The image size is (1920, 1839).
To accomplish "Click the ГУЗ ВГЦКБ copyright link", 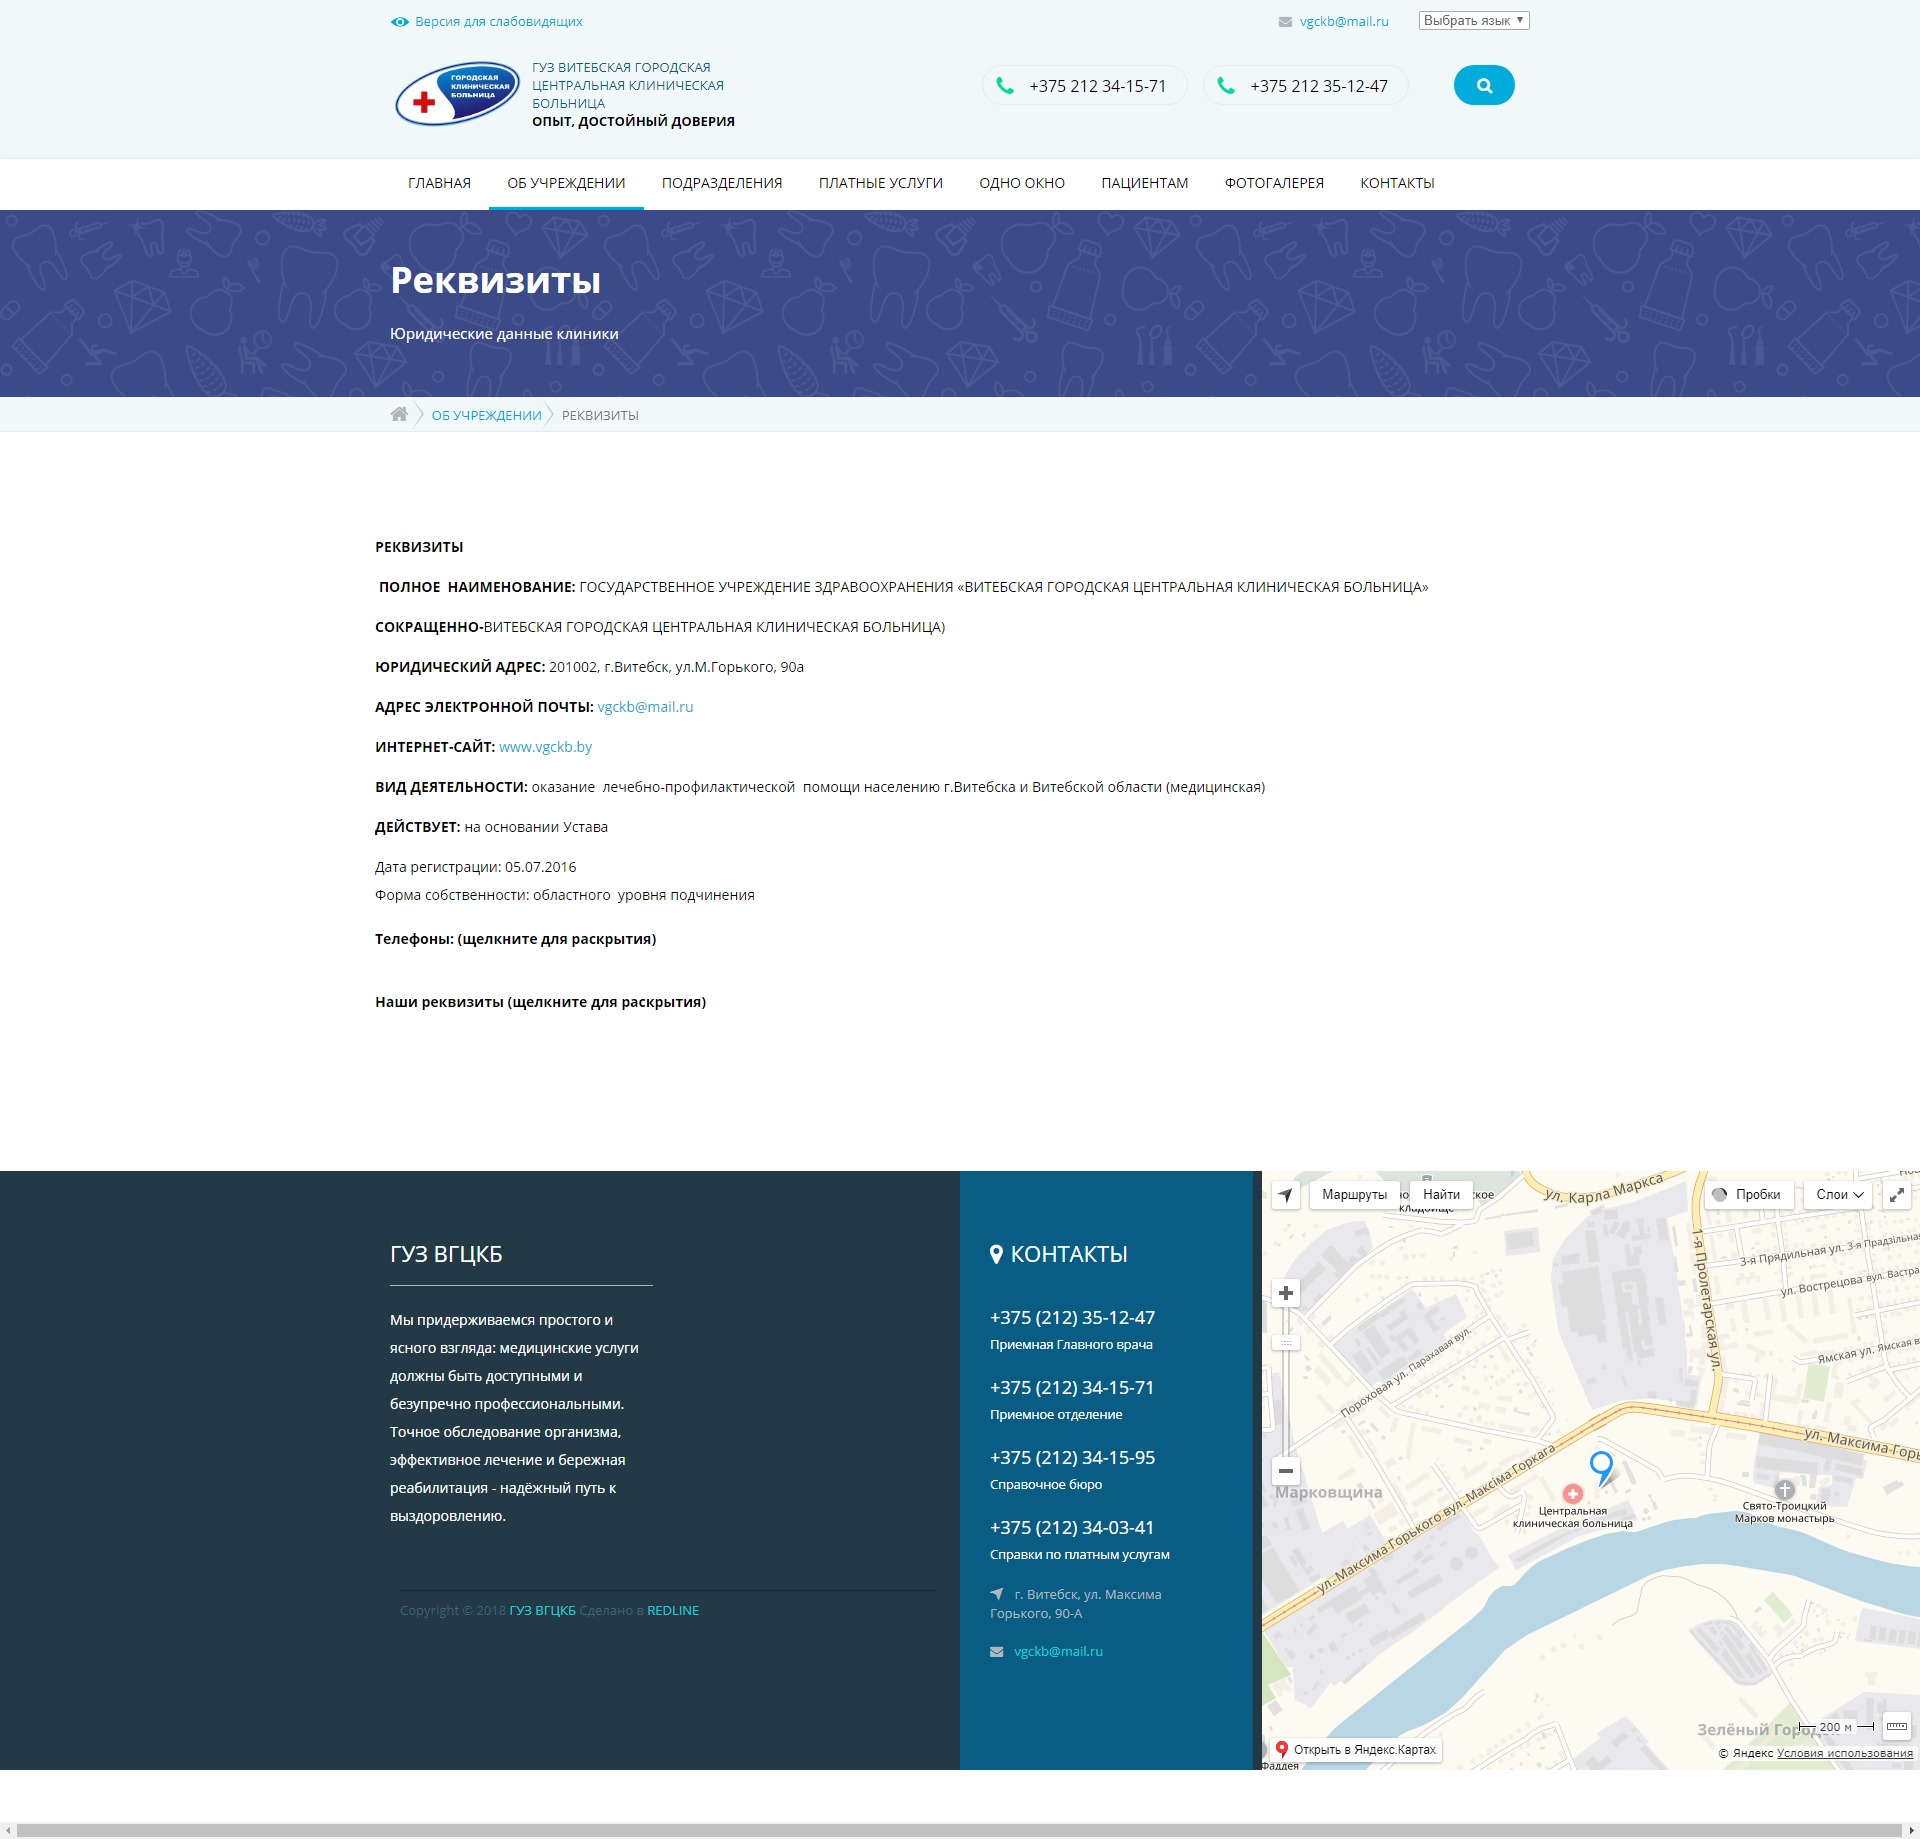I will (x=542, y=1610).
